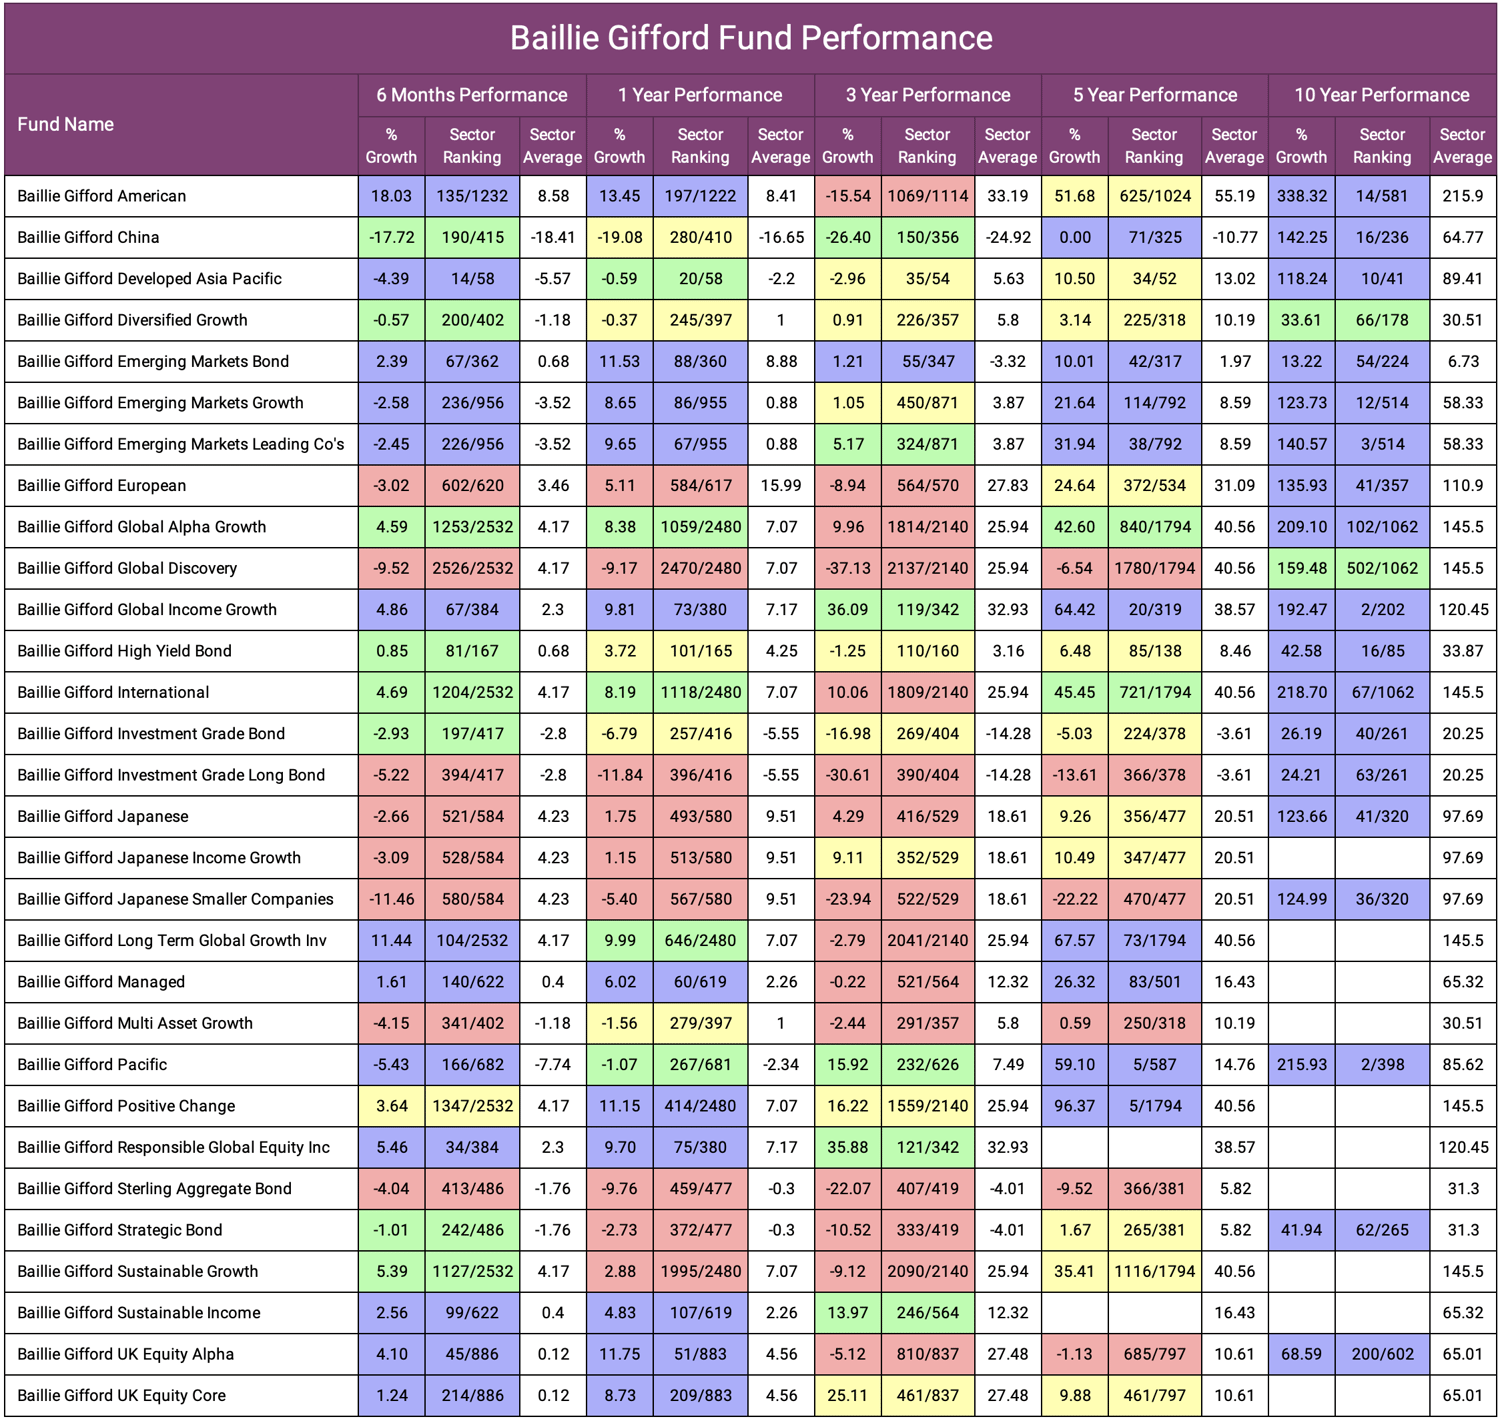Select the 2/398 sector ranking cell

(x=1382, y=1064)
